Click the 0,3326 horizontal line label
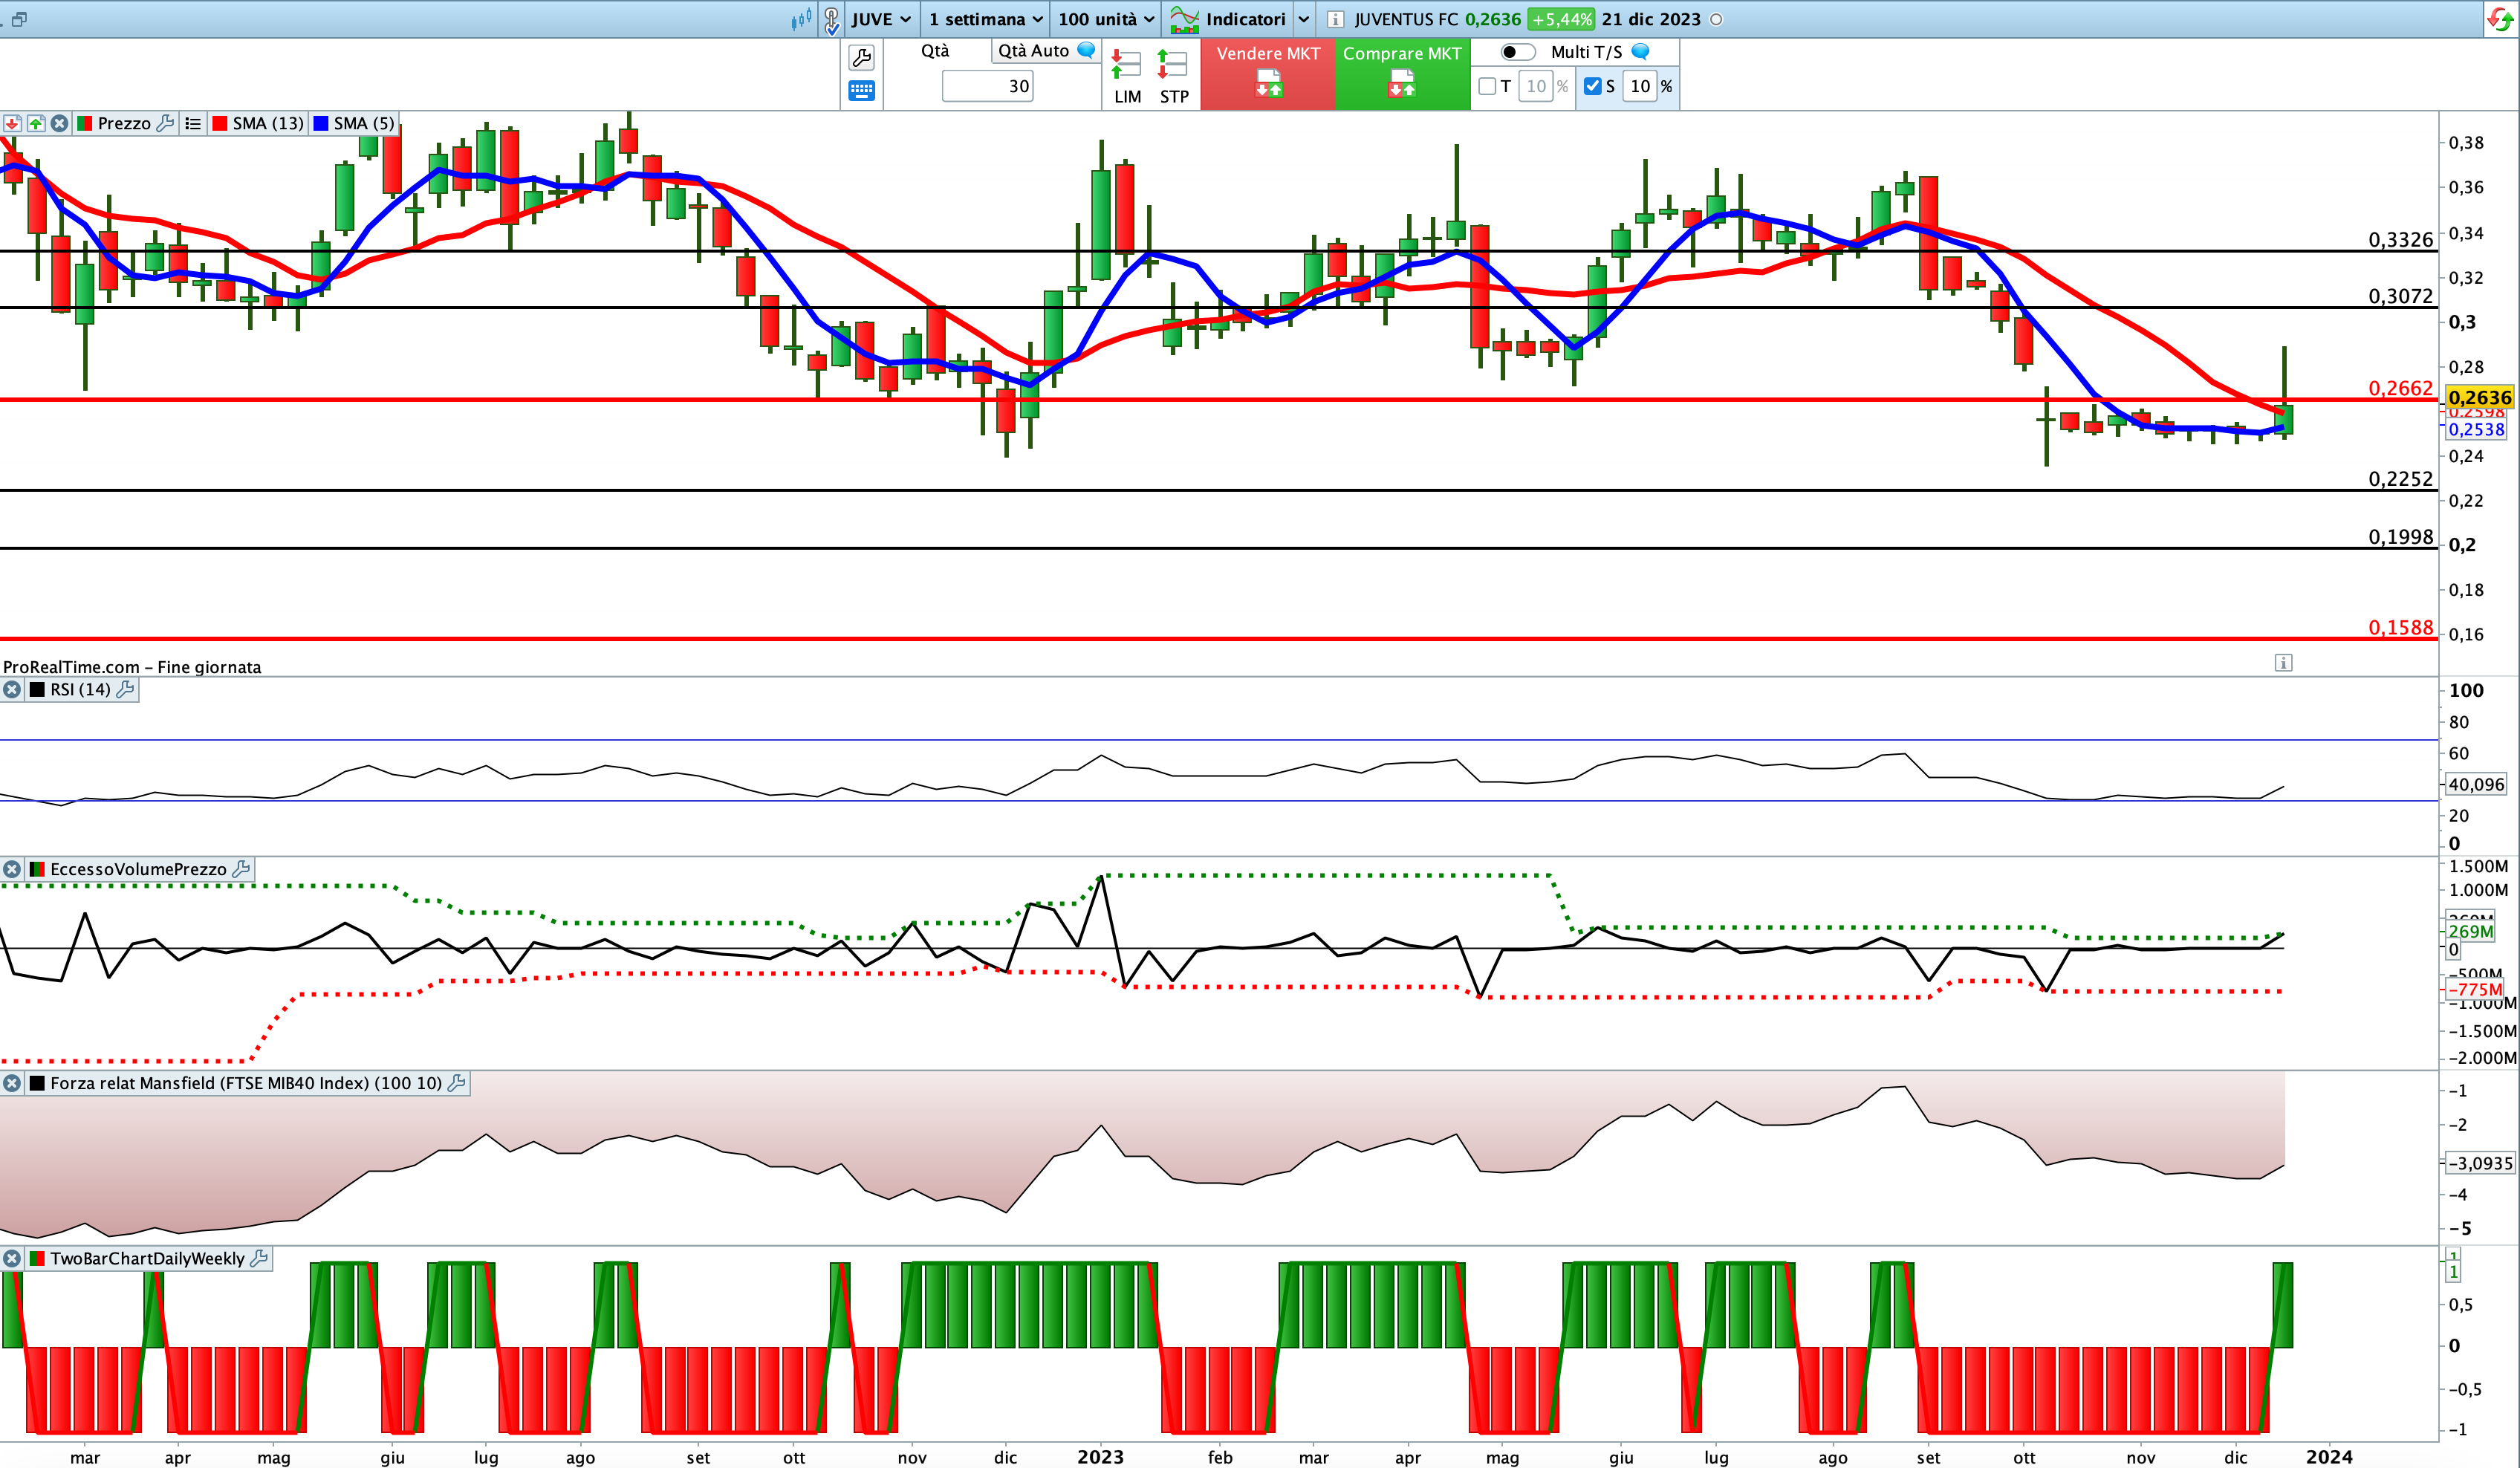 click(x=2400, y=239)
